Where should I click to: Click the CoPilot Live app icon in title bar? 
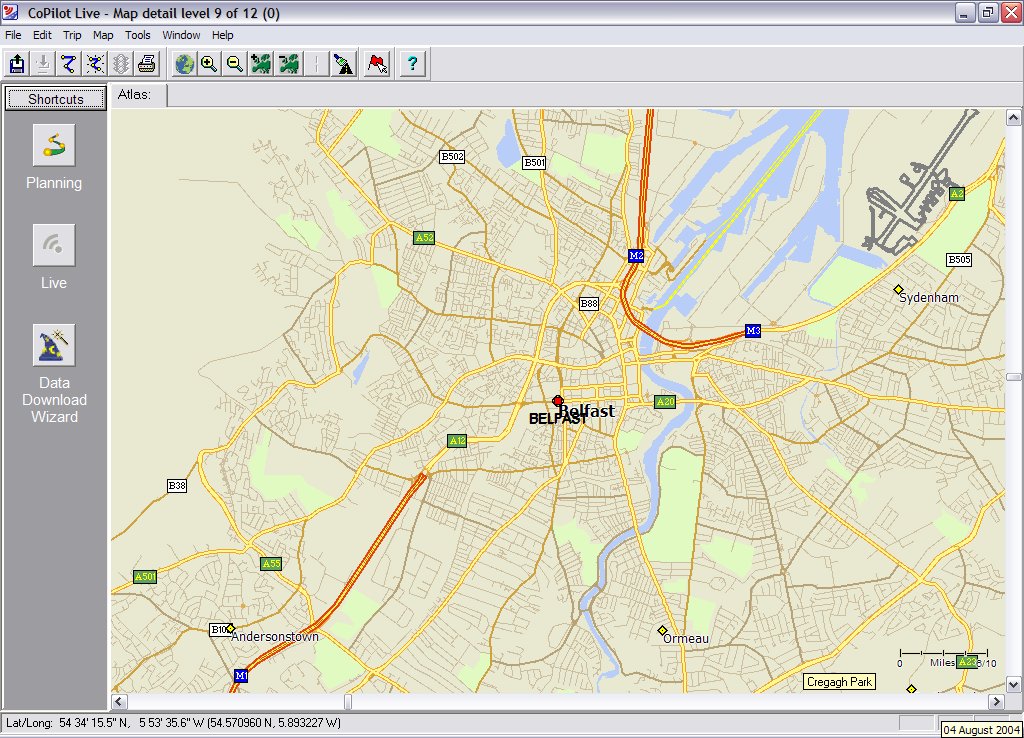[11, 12]
